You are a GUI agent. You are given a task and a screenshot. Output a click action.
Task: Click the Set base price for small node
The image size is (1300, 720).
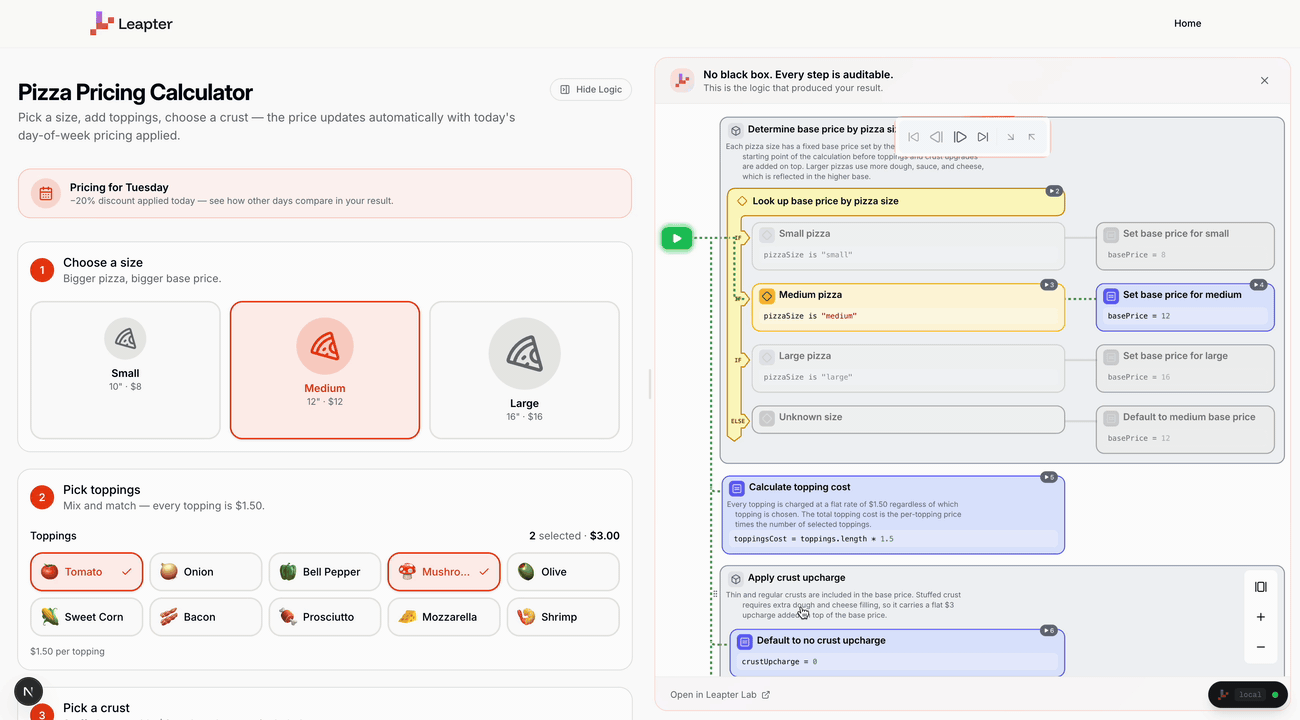click(x=1185, y=246)
